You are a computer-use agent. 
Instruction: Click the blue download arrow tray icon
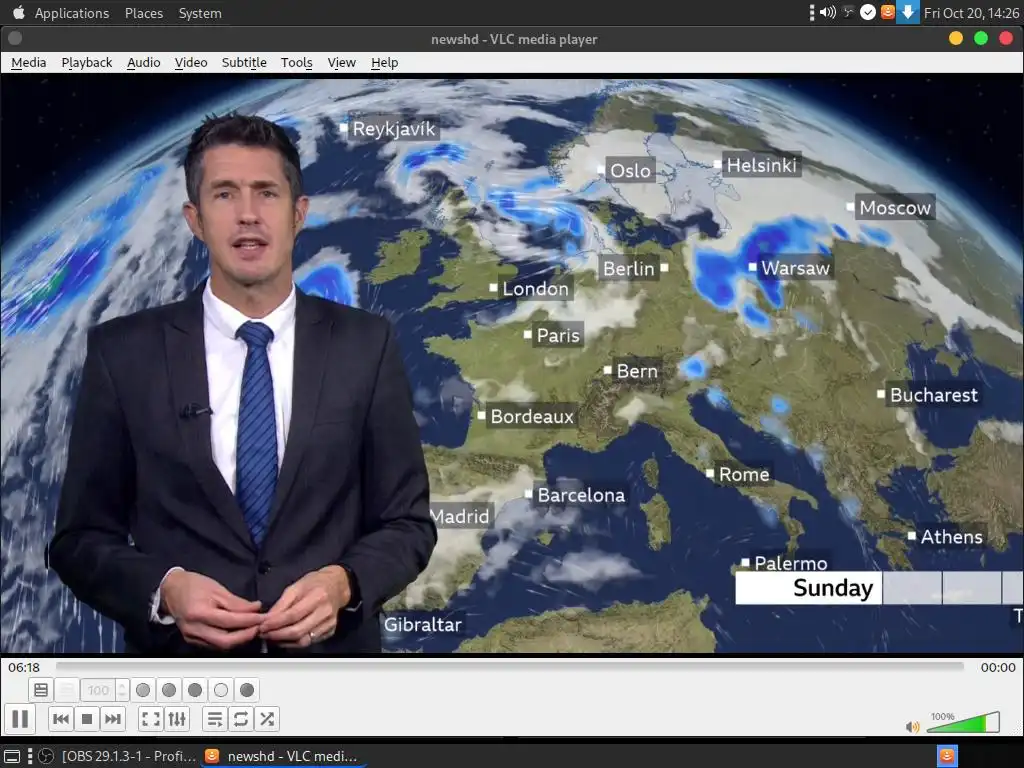908,12
